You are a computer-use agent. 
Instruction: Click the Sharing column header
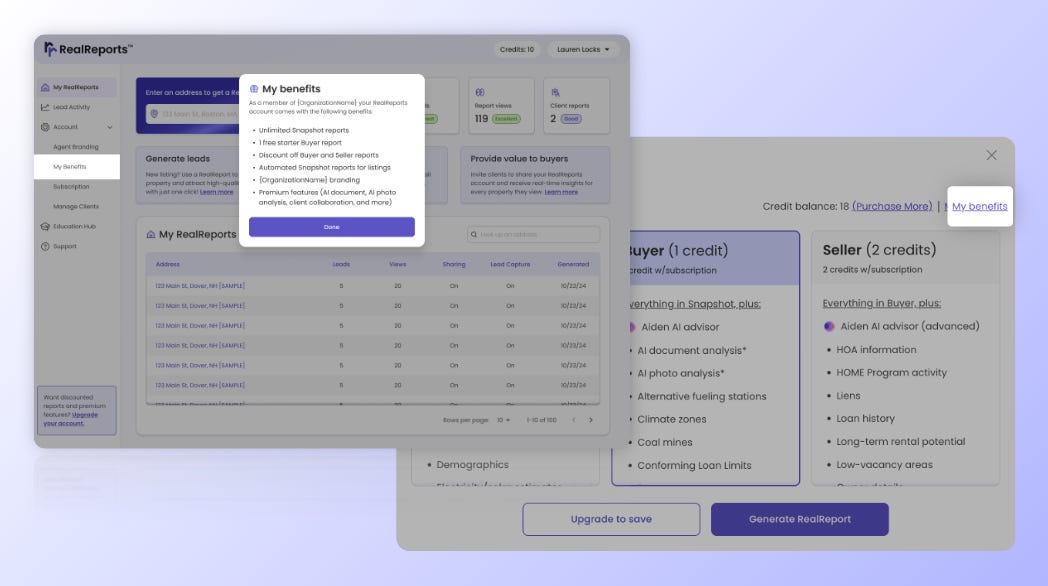454,265
